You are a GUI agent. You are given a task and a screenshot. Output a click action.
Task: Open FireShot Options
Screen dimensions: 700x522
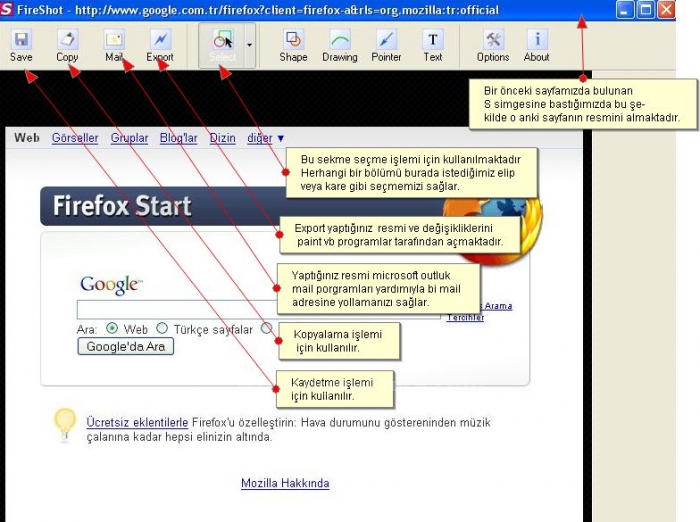point(493,45)
